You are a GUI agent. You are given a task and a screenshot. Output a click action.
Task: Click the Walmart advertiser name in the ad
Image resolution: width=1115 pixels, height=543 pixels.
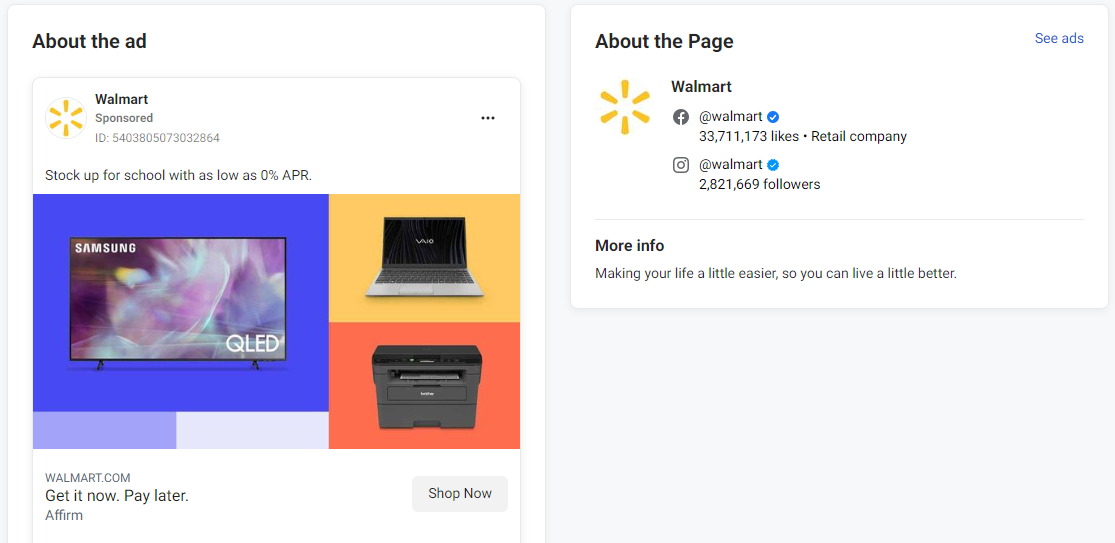point(122,99)
